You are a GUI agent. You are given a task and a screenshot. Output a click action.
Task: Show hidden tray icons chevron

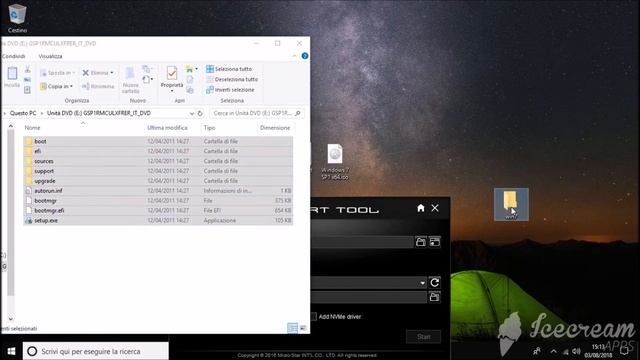coord(553,351)
